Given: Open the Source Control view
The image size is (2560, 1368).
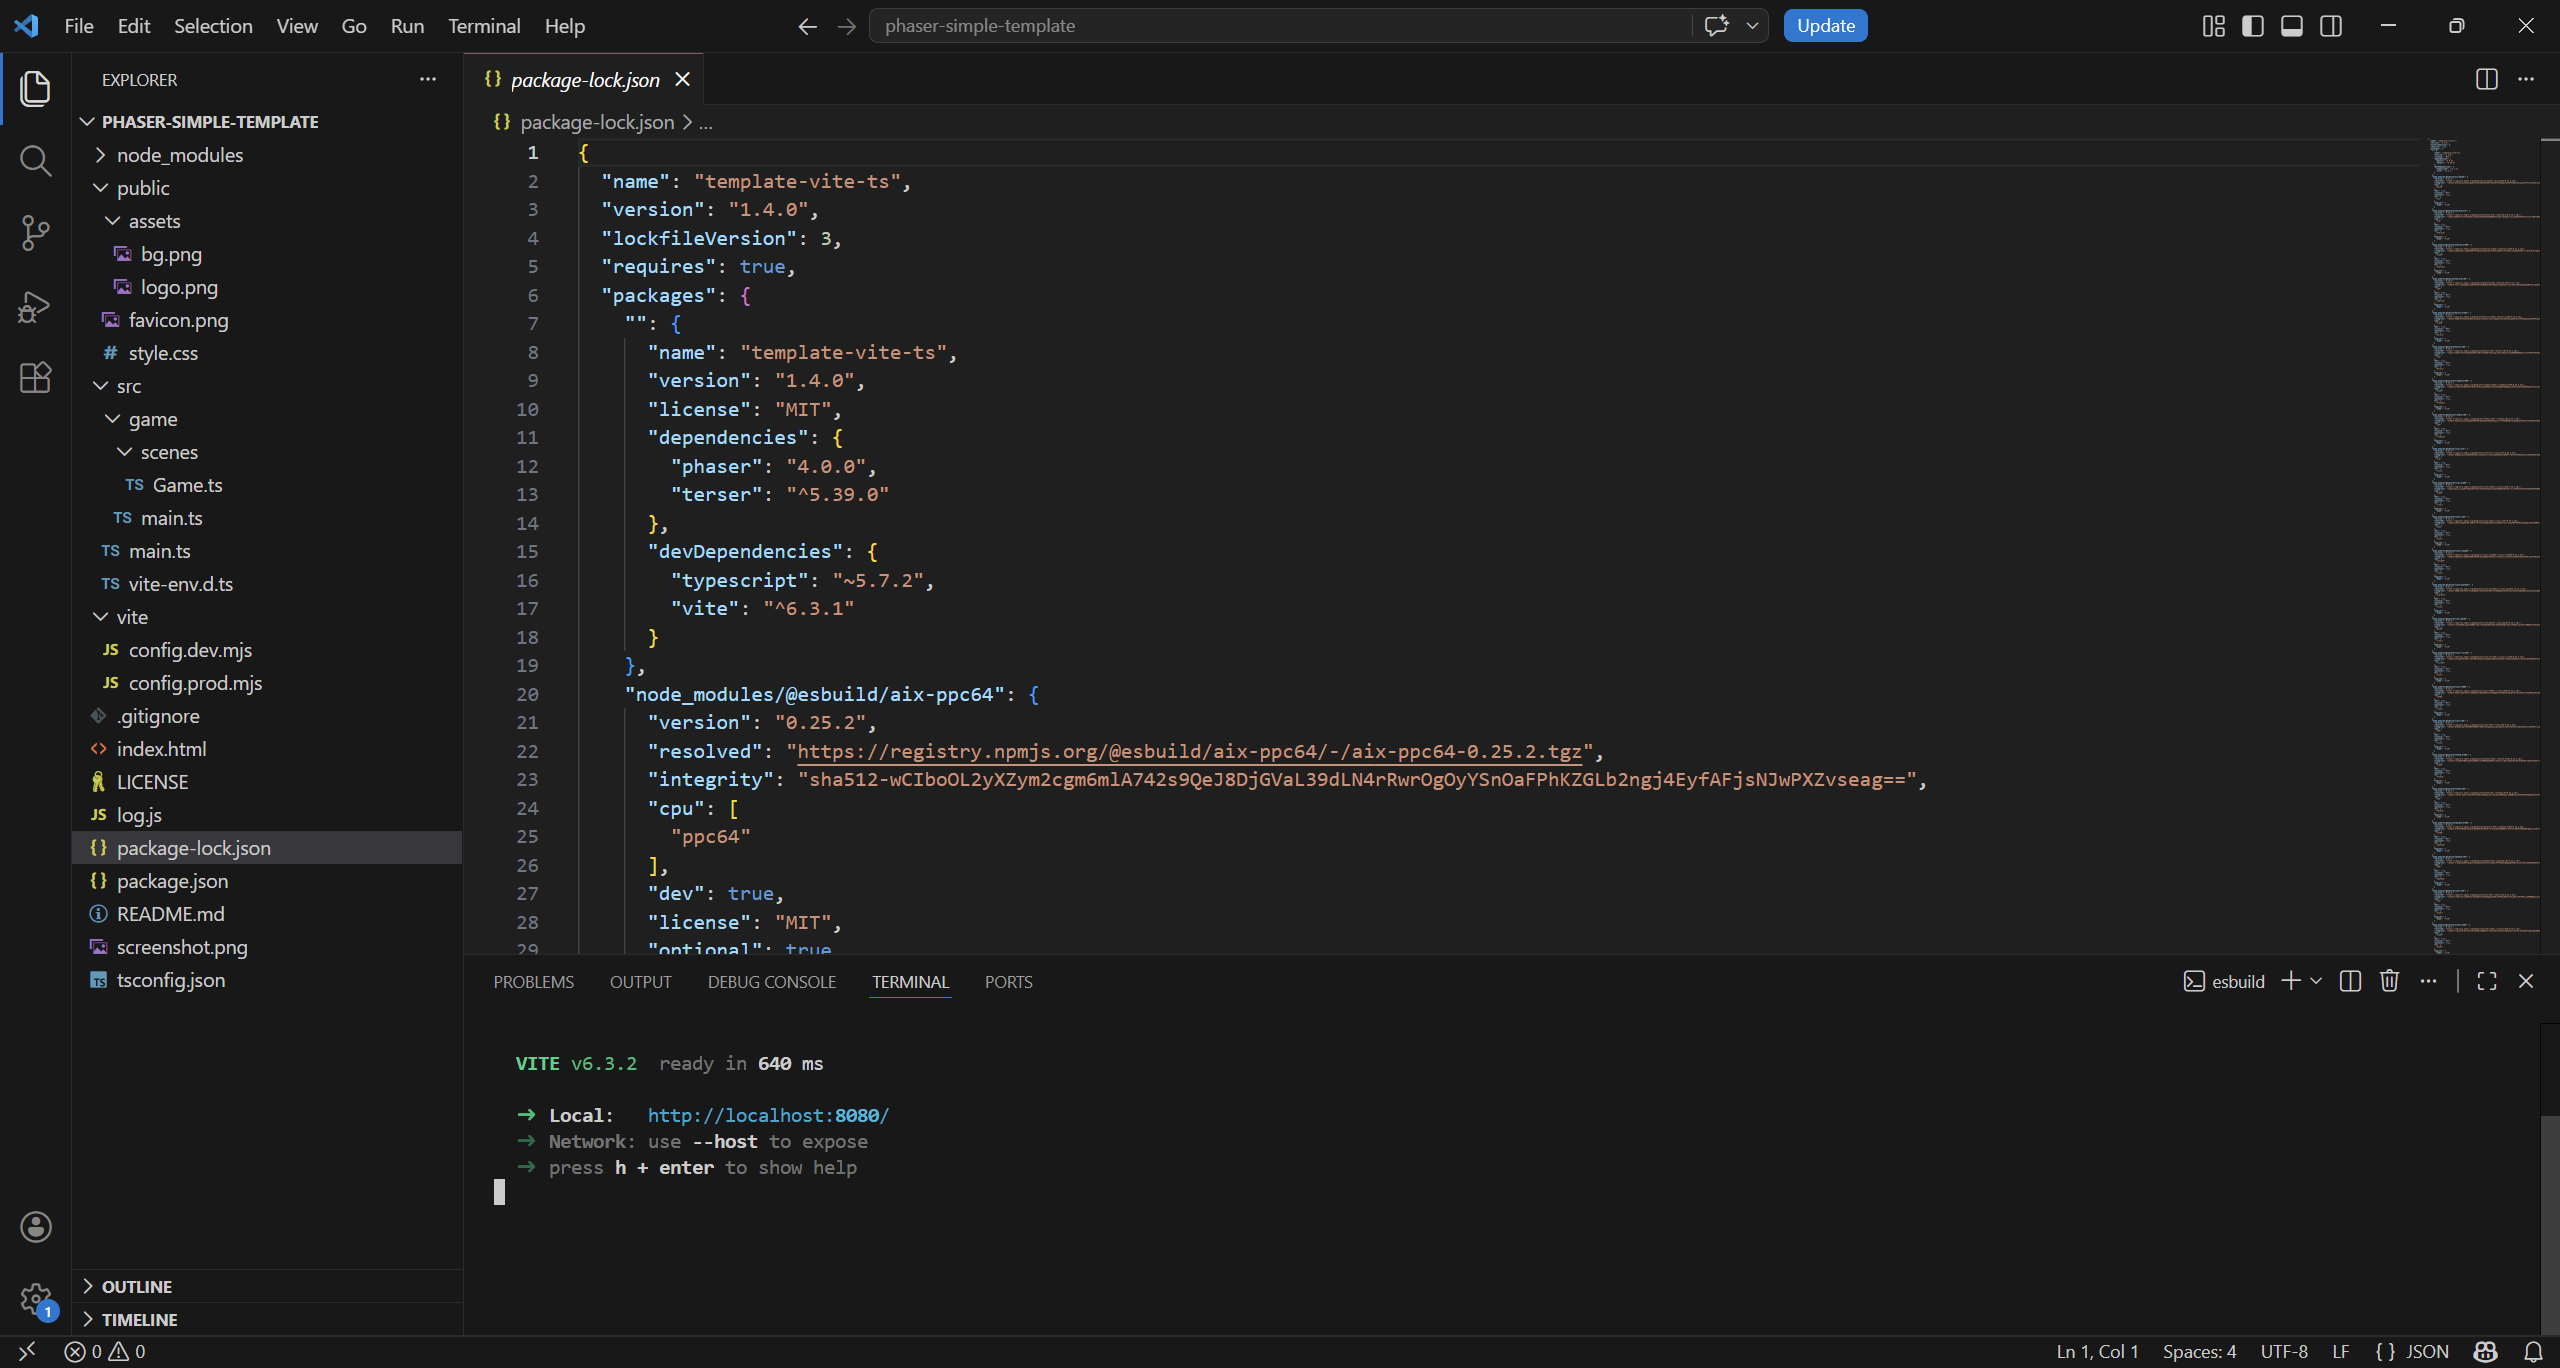Looking at the screenshot, I should coord(35,233).
